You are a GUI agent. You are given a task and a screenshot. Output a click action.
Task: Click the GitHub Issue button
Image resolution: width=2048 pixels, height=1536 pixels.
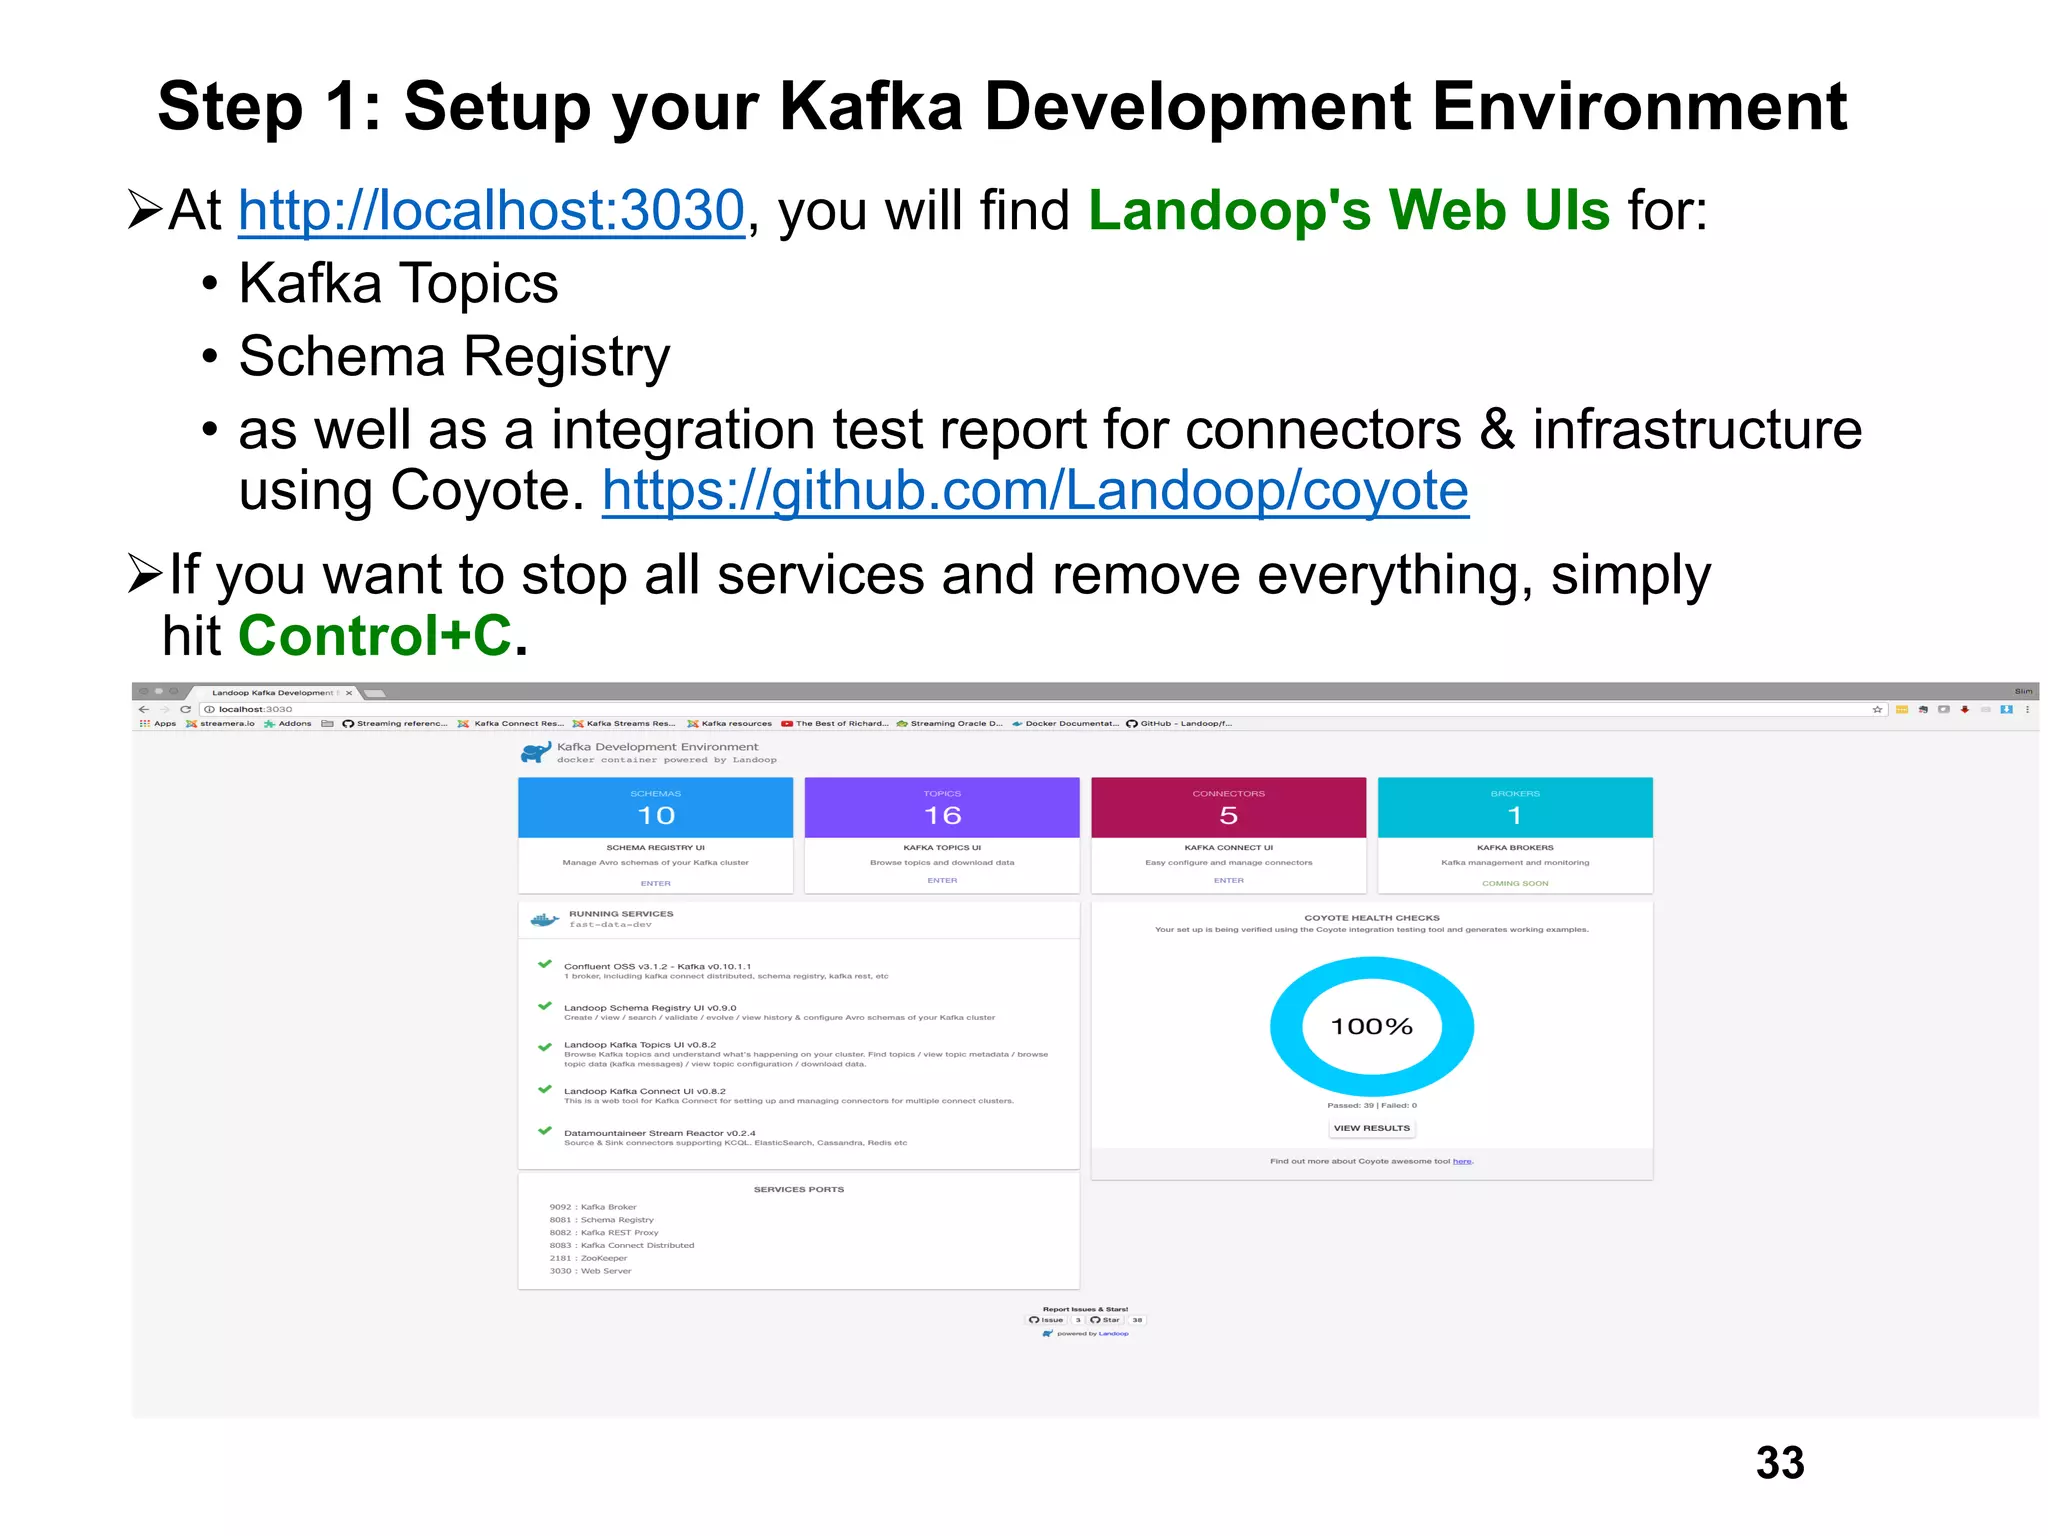(1047, 1320)
